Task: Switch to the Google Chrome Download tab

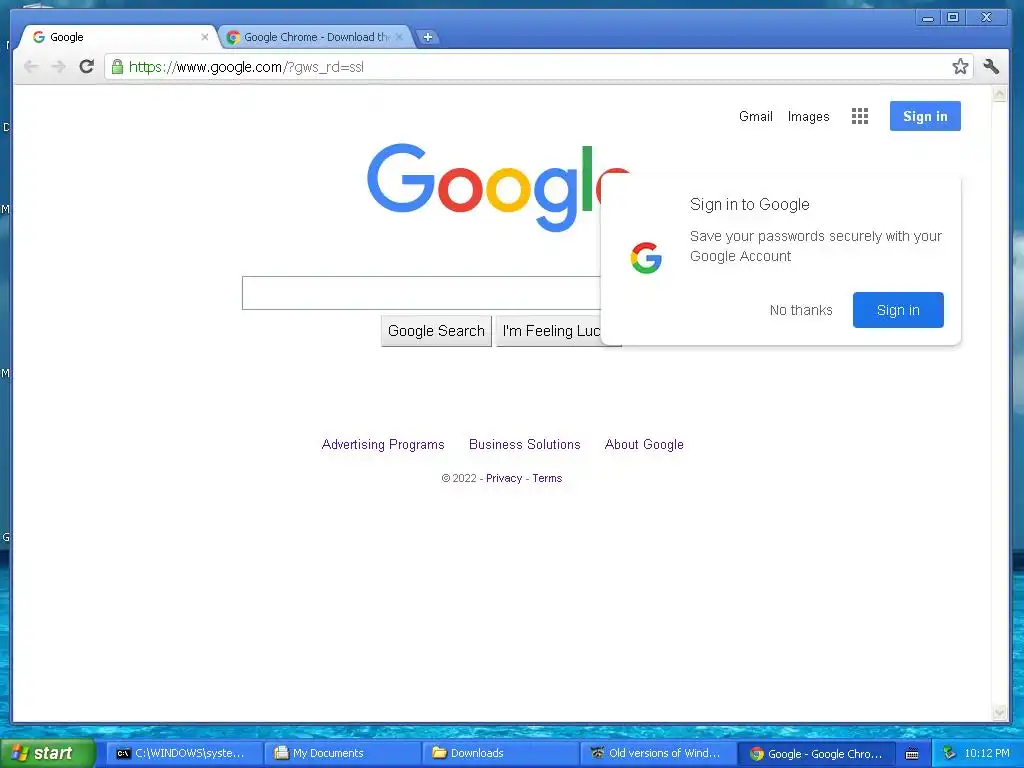Action: (316, 37)
